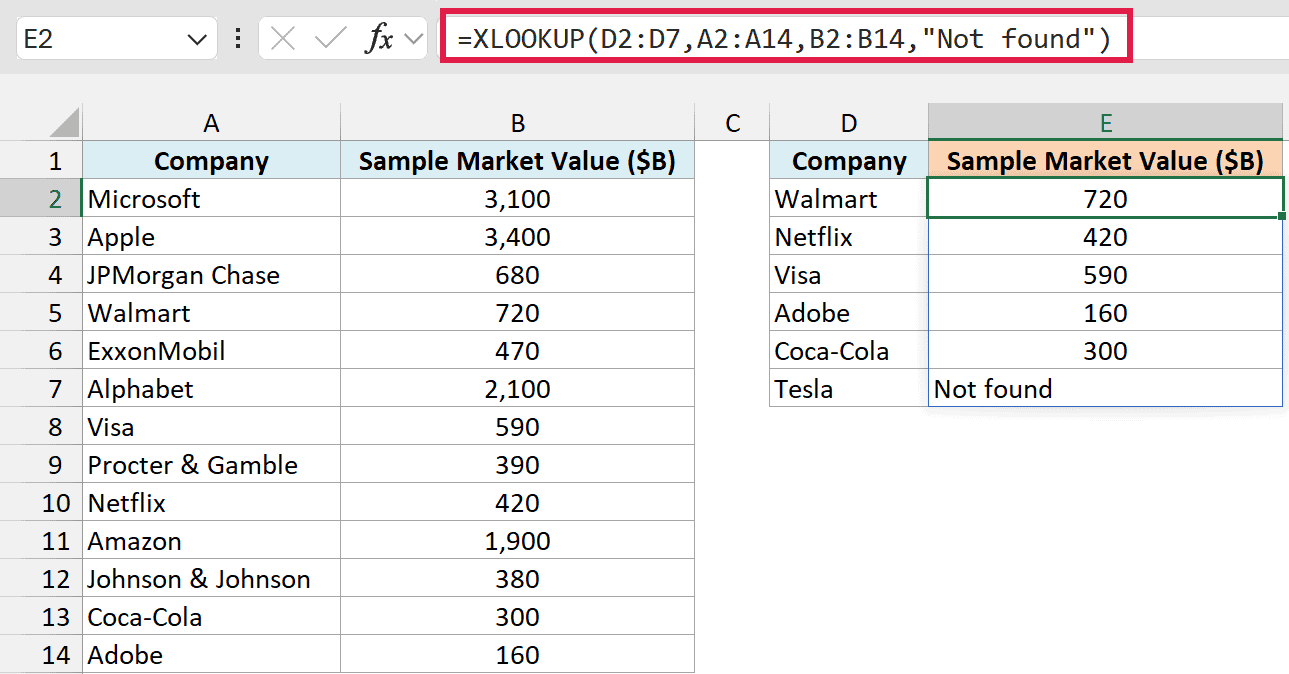
Task: Click the JPMorgan Chase cell
Action: [211, 275]
